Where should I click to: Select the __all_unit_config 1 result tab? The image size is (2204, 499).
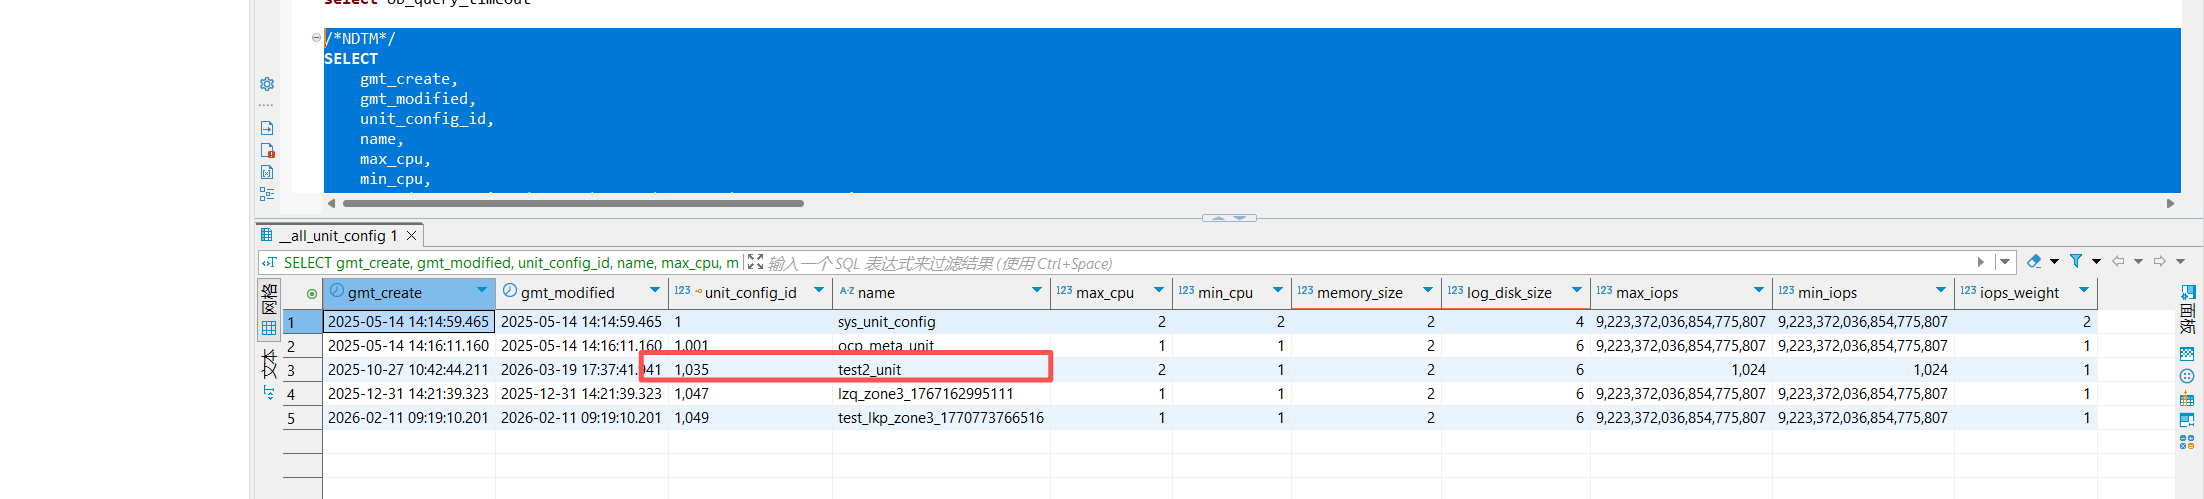tap(338, 236)
